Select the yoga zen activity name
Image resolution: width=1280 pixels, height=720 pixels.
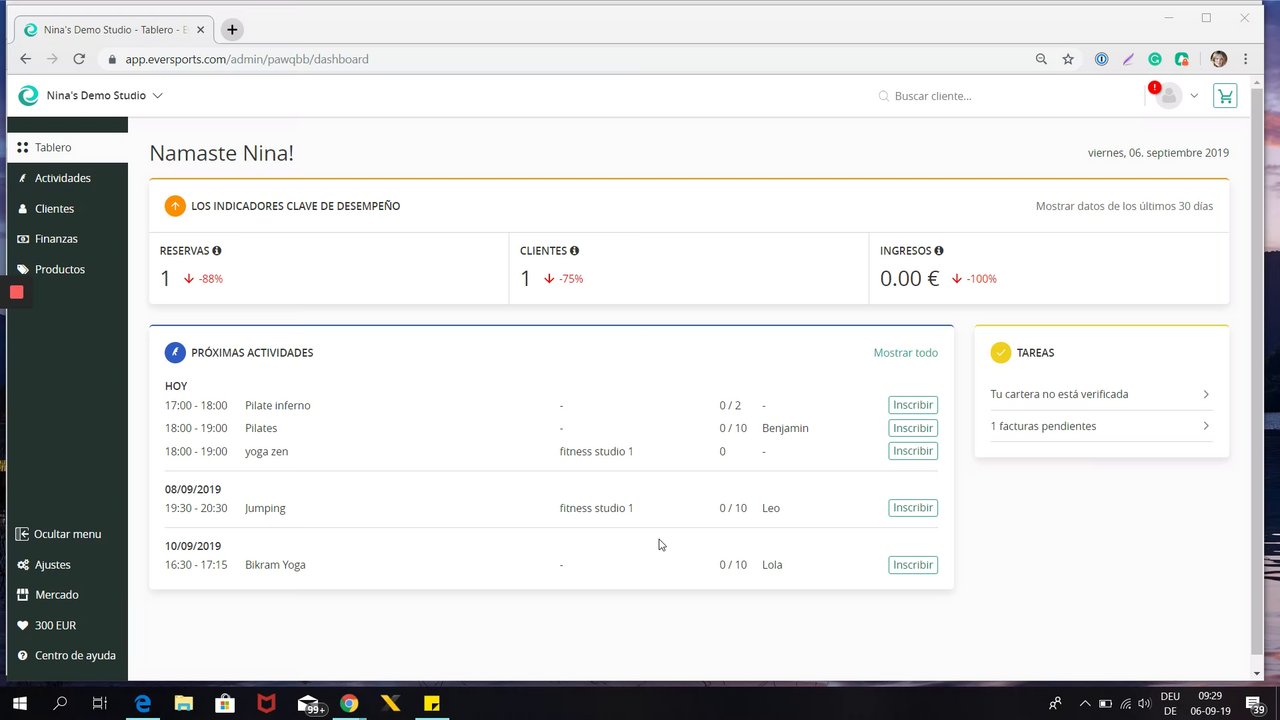266,451
